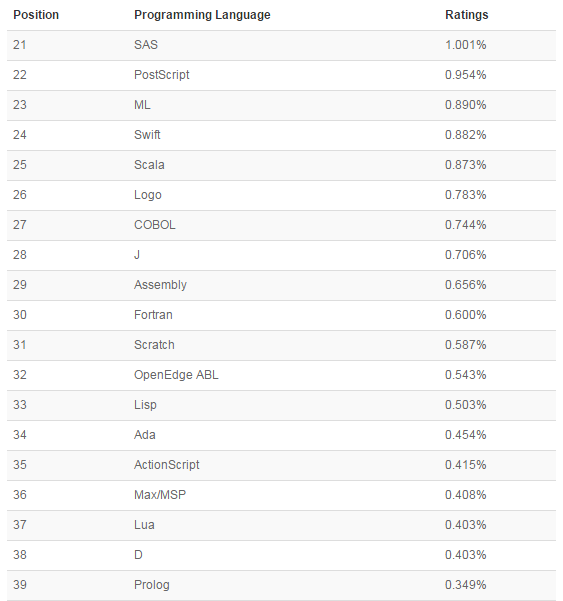The image size is (563, 601).
Task: Click the 0.600% rating for Fortran
Action: (465, 315)
